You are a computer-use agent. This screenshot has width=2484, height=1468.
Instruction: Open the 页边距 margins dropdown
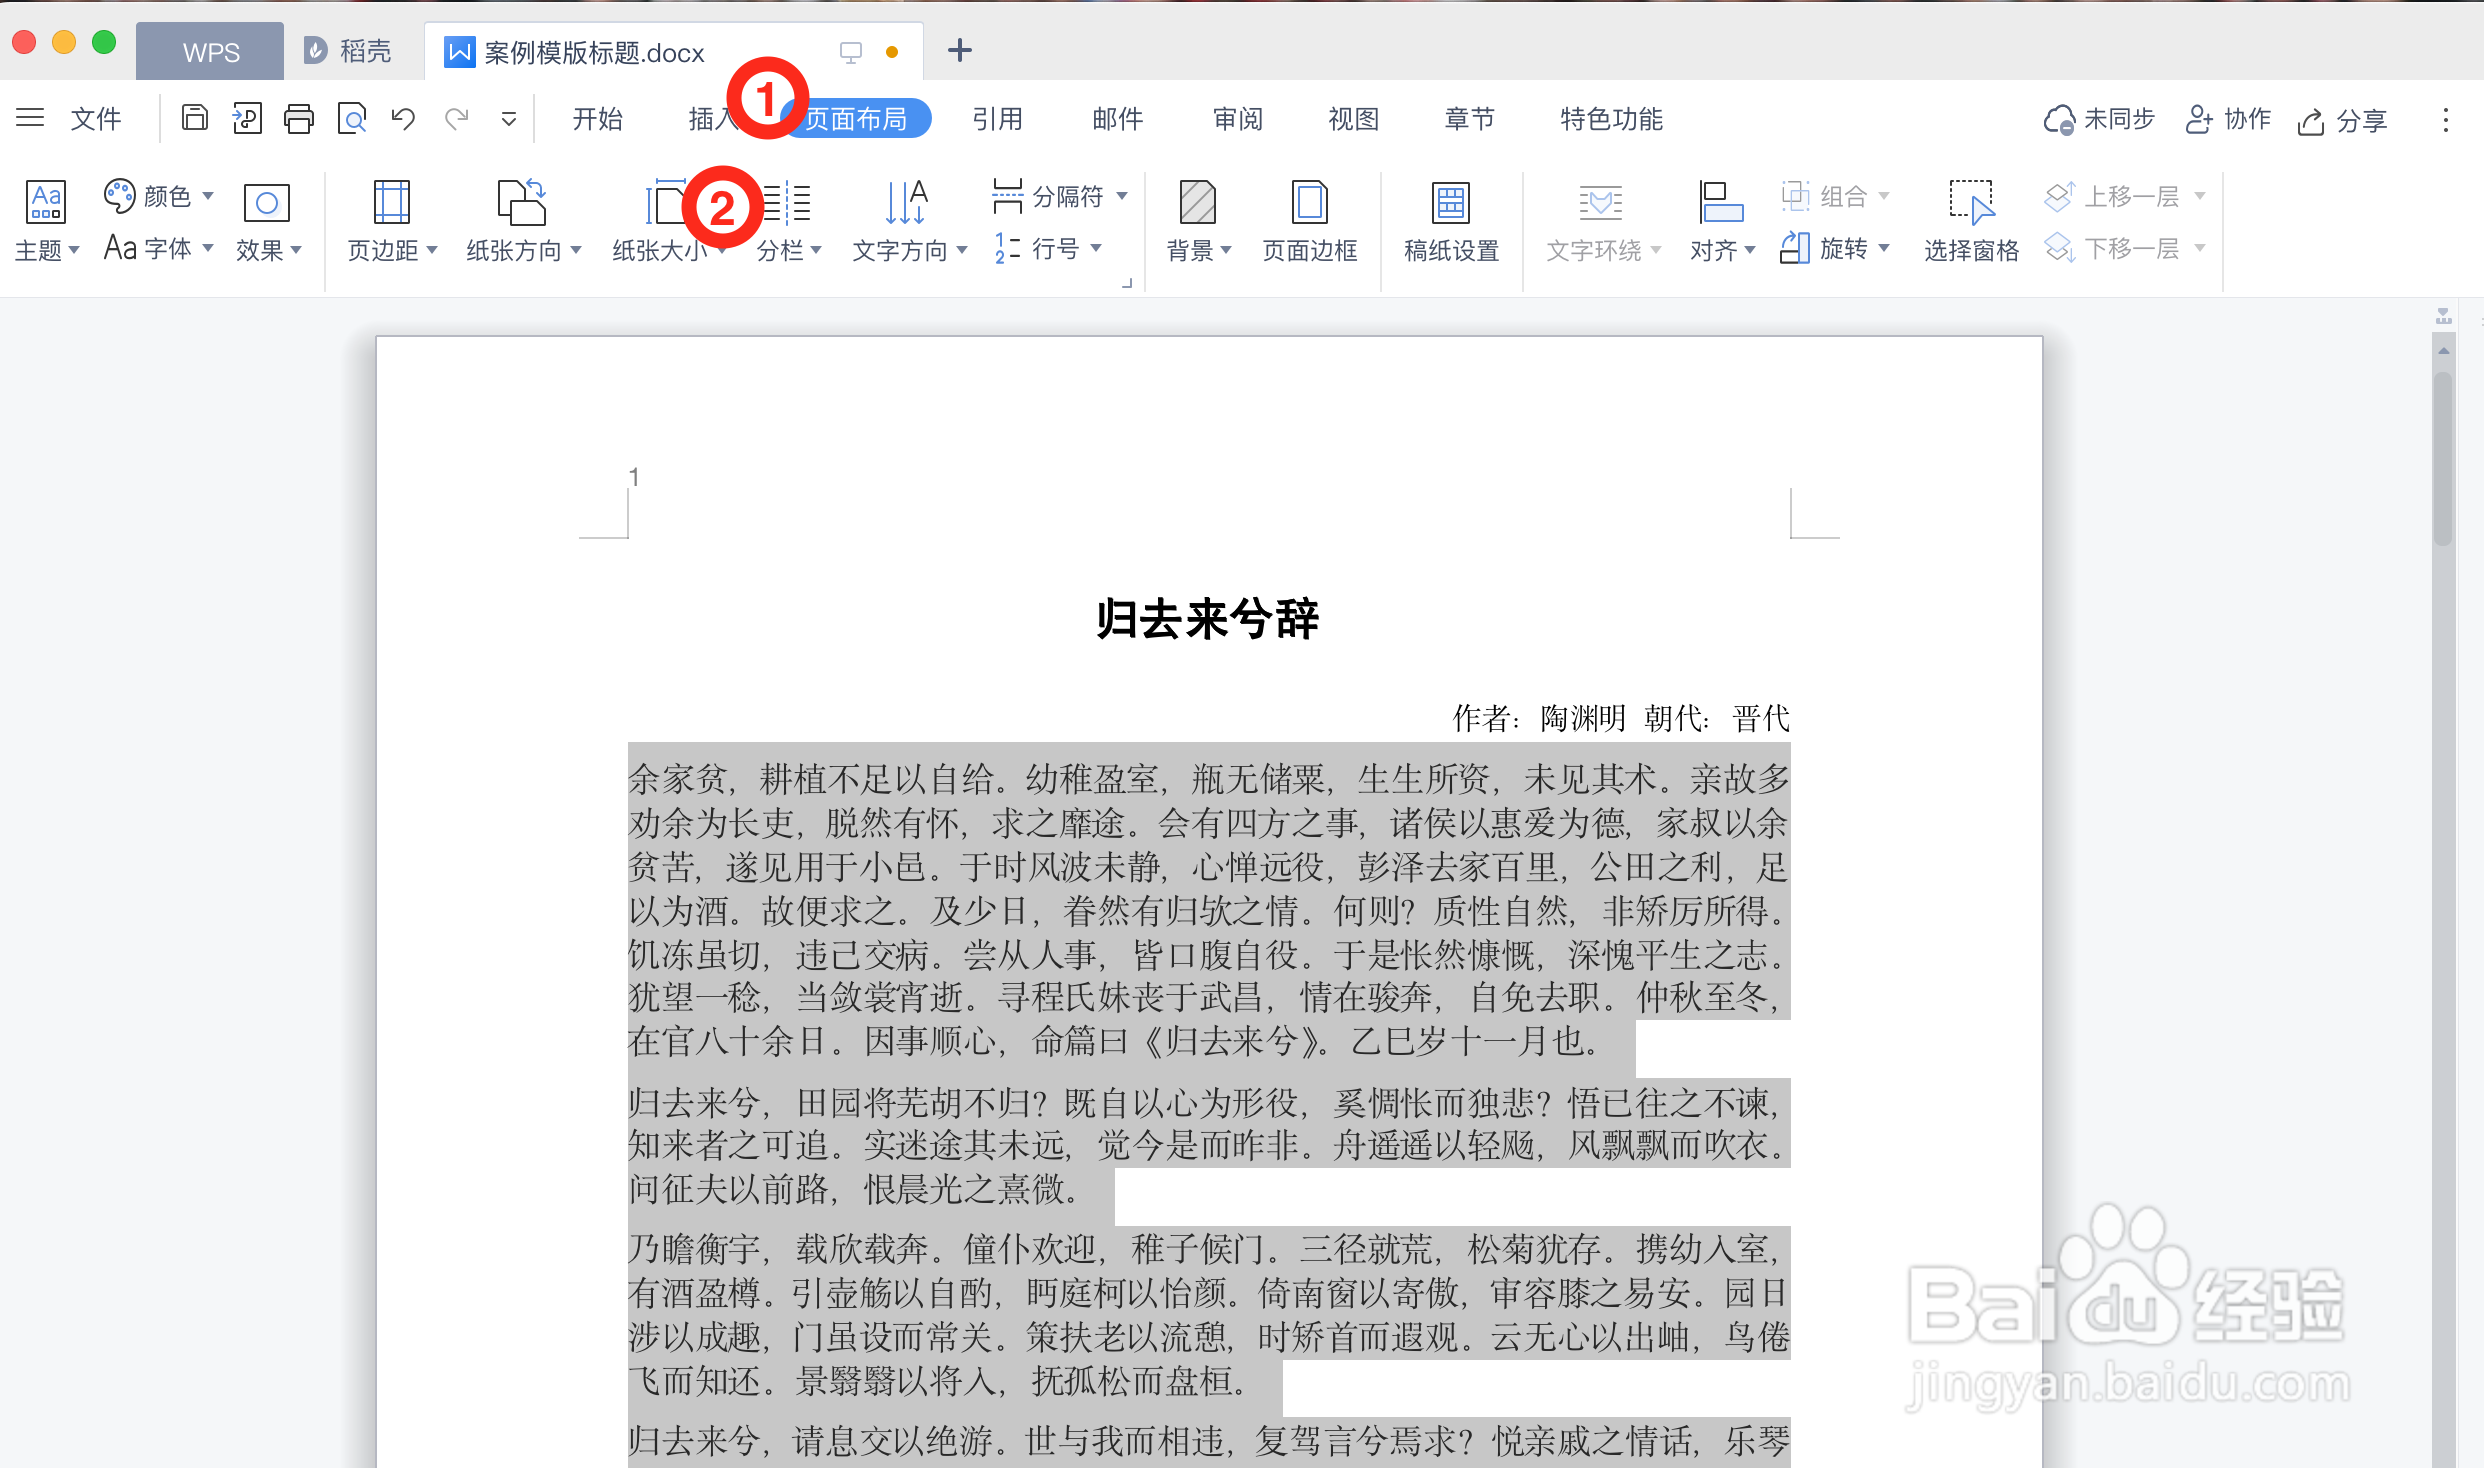tap(392, 221)
